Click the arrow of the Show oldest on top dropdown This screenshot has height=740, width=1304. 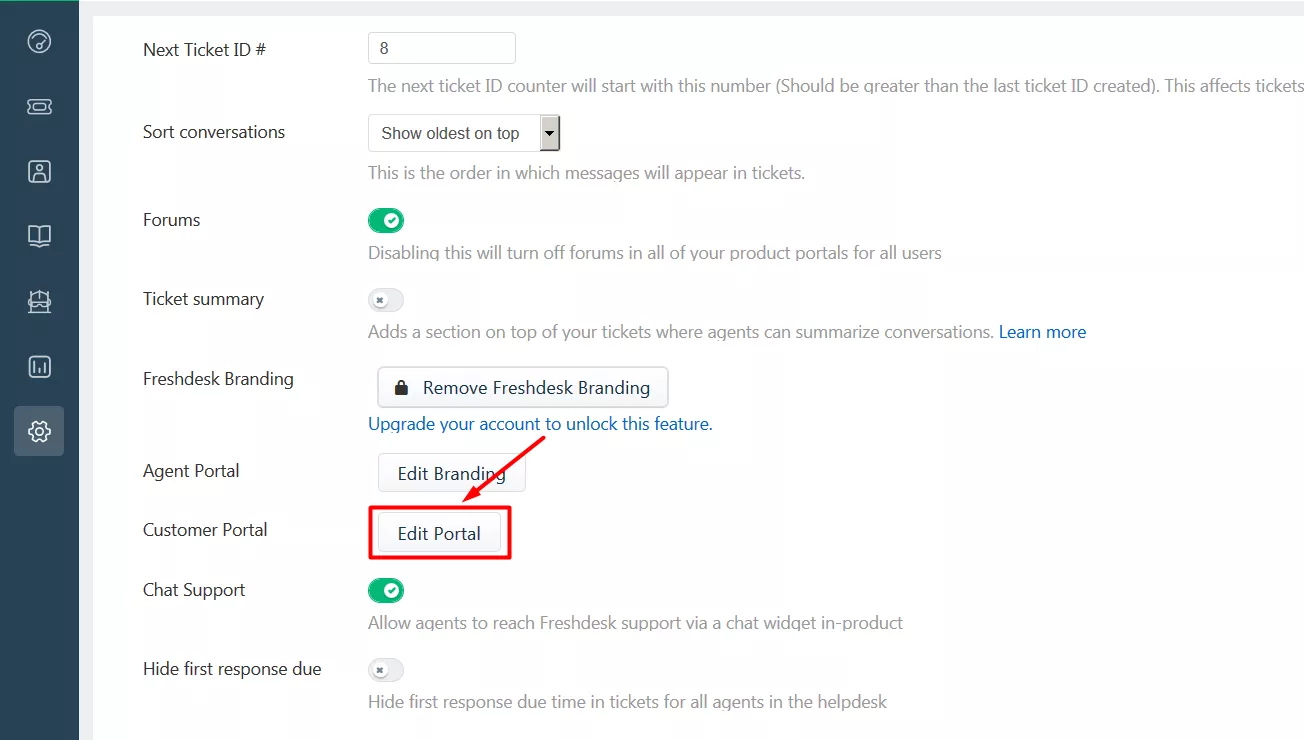point(549,133)
